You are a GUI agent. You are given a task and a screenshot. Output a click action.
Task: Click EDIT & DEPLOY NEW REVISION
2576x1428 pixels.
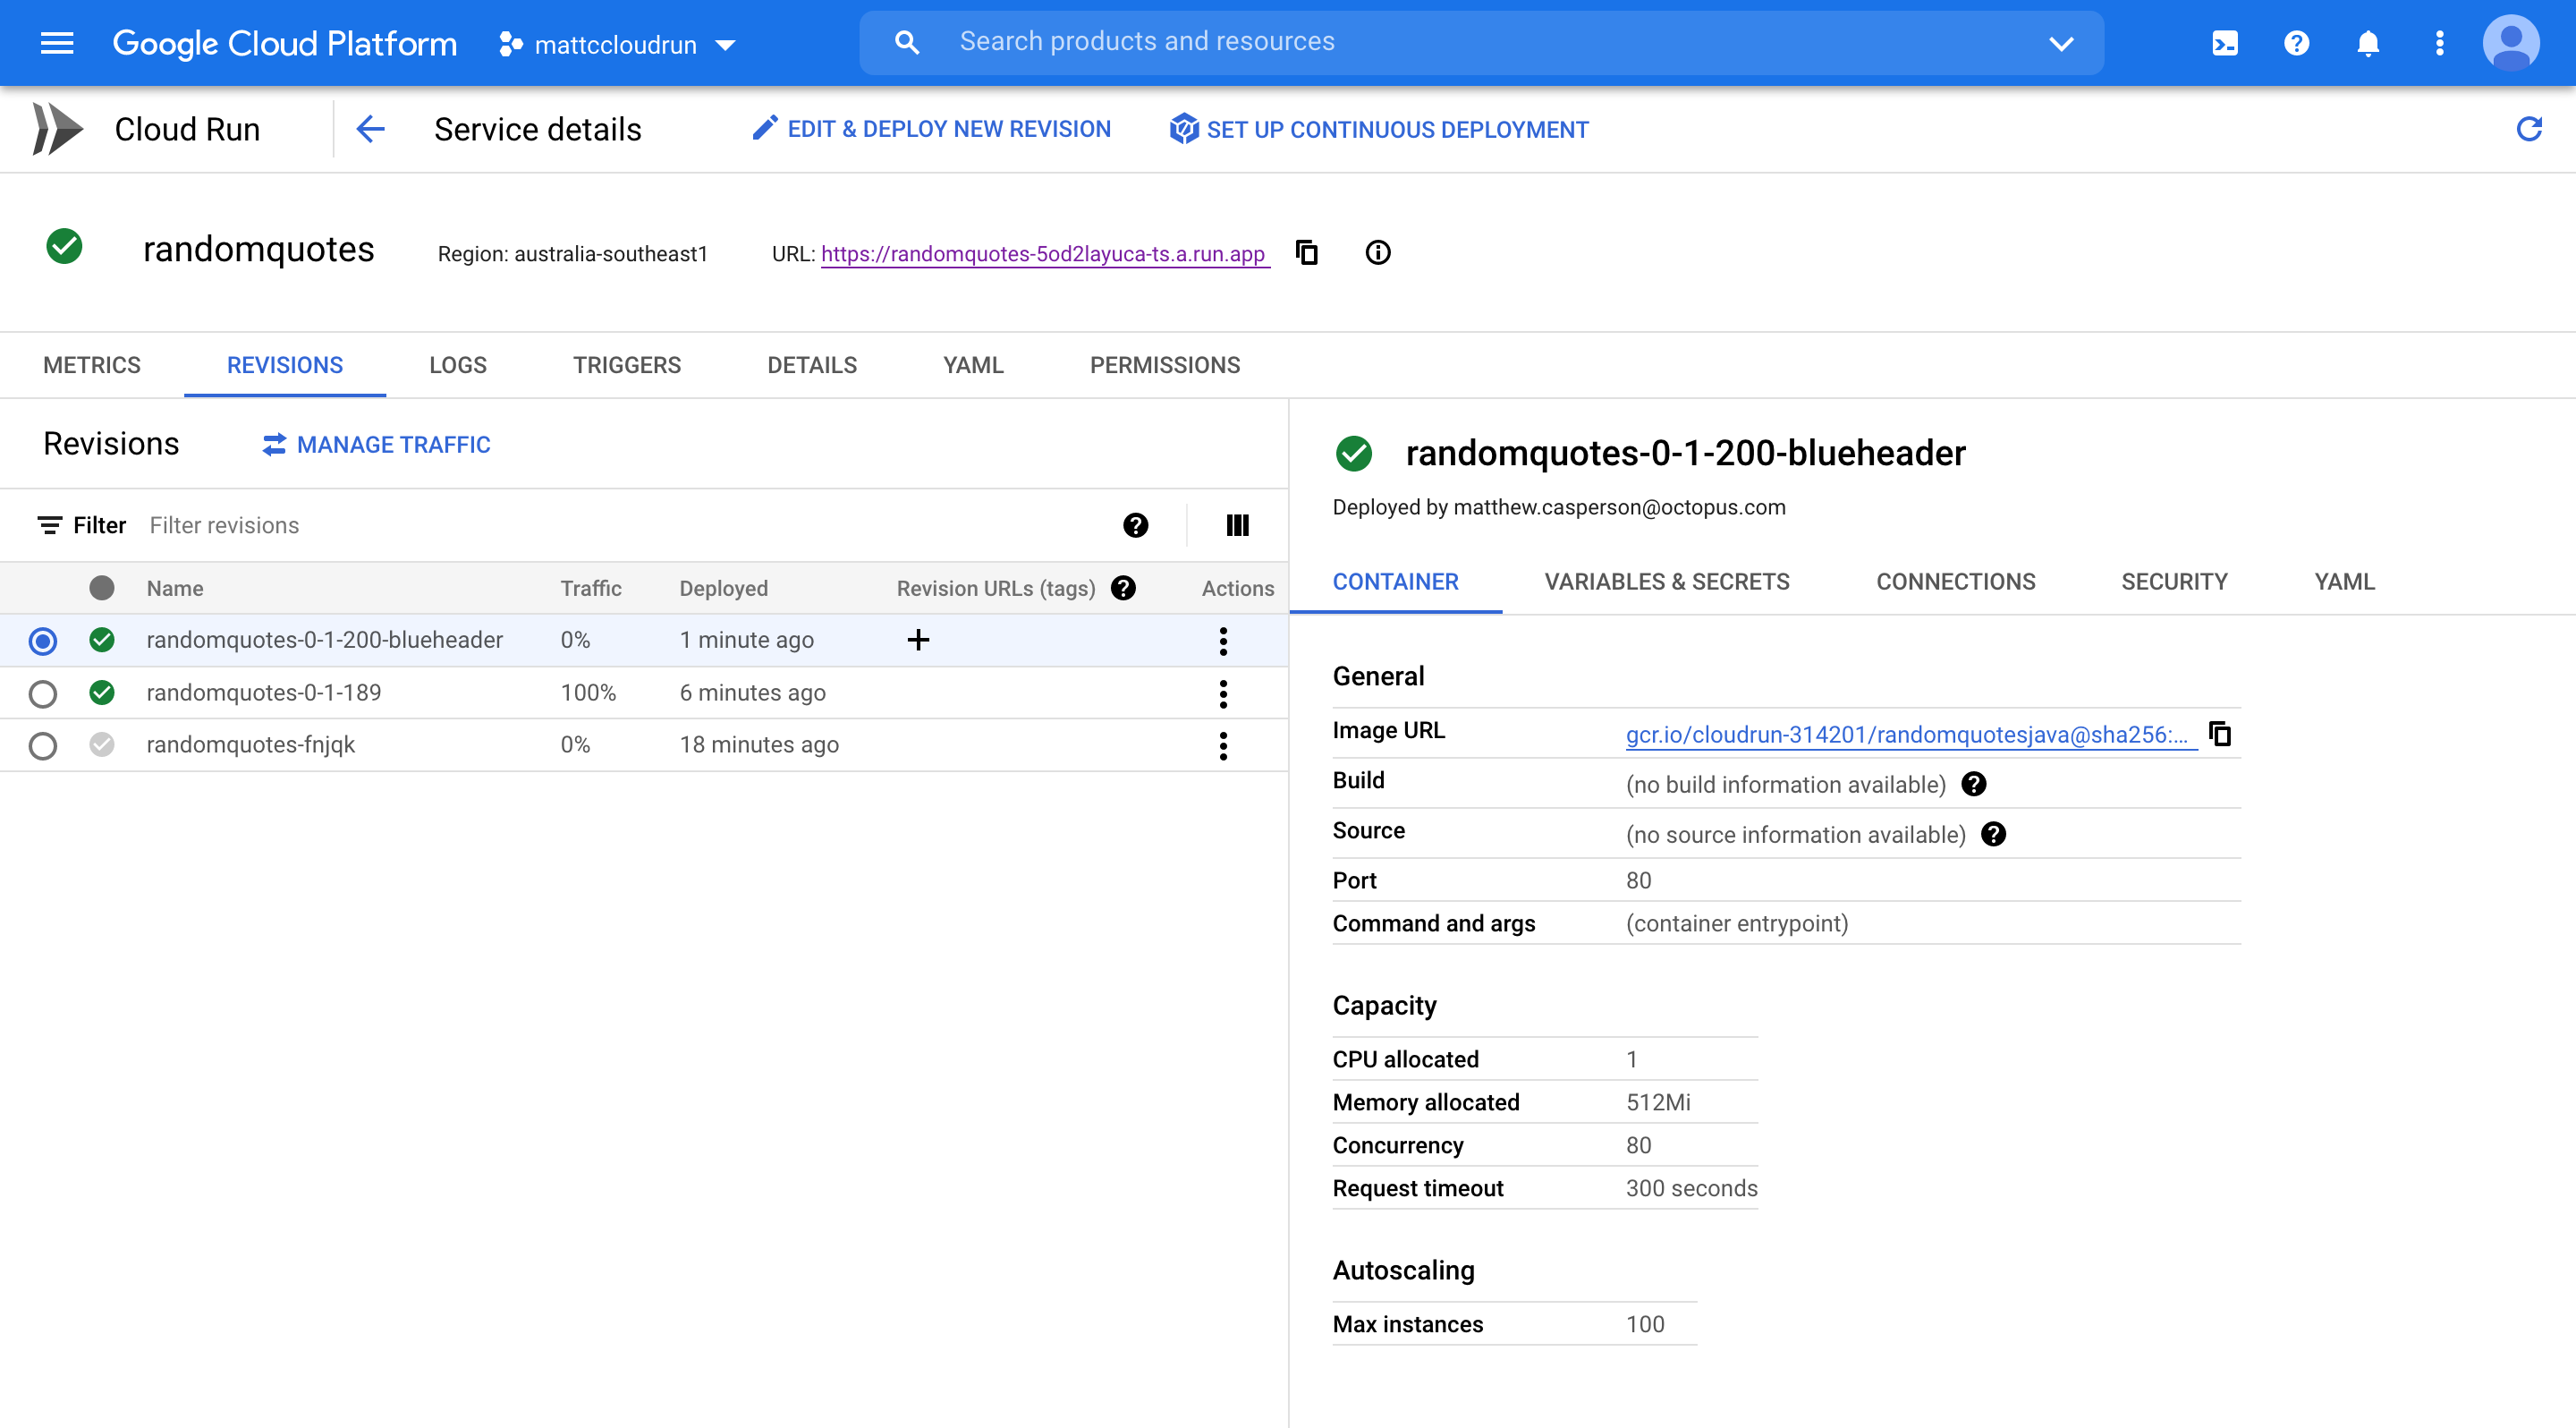point(931,129)
